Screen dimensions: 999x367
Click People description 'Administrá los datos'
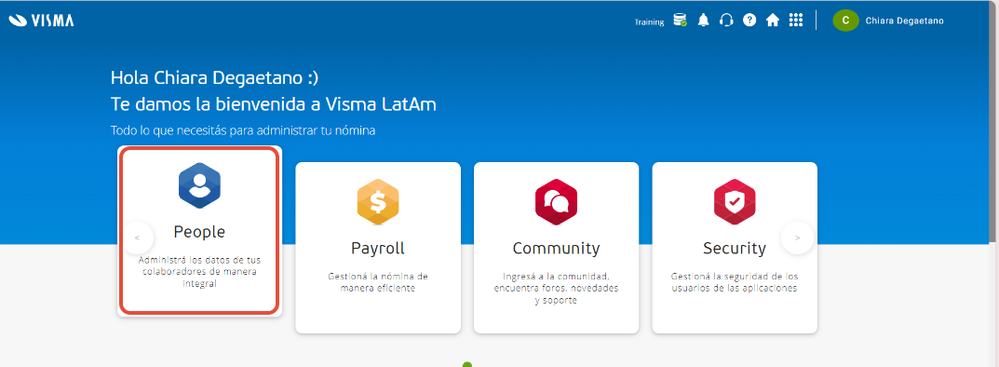tap(199, 272)
